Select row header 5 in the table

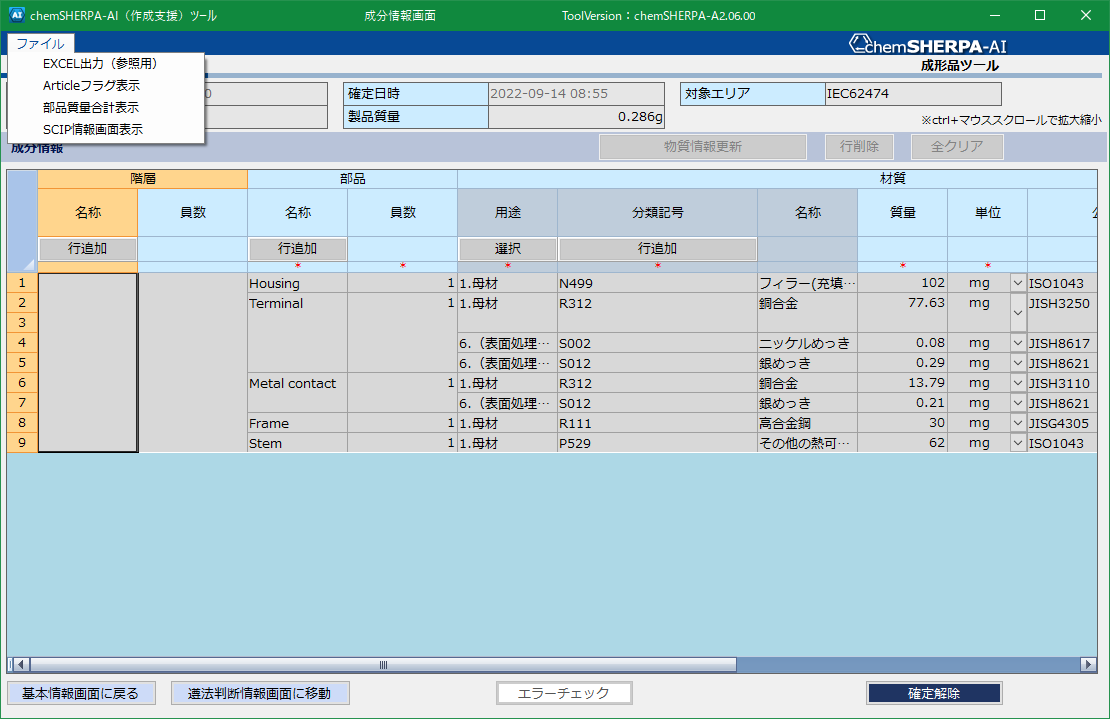click(x=21, y=363)
